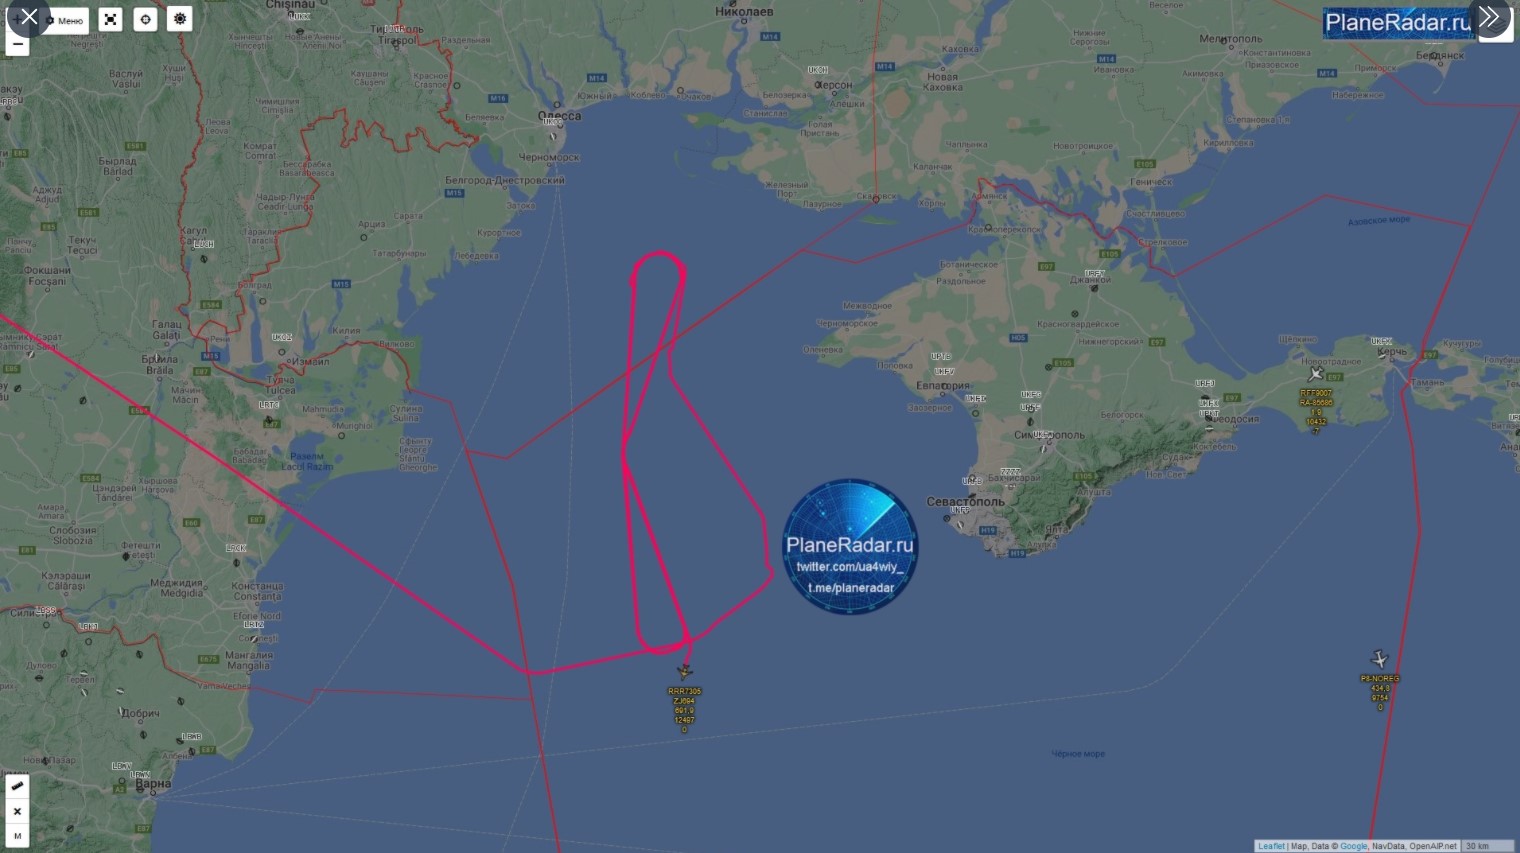The width and height of the screenshot is (1520, 853).
Task: Close the overlay using the X button
Action: [x=29, y=17]
